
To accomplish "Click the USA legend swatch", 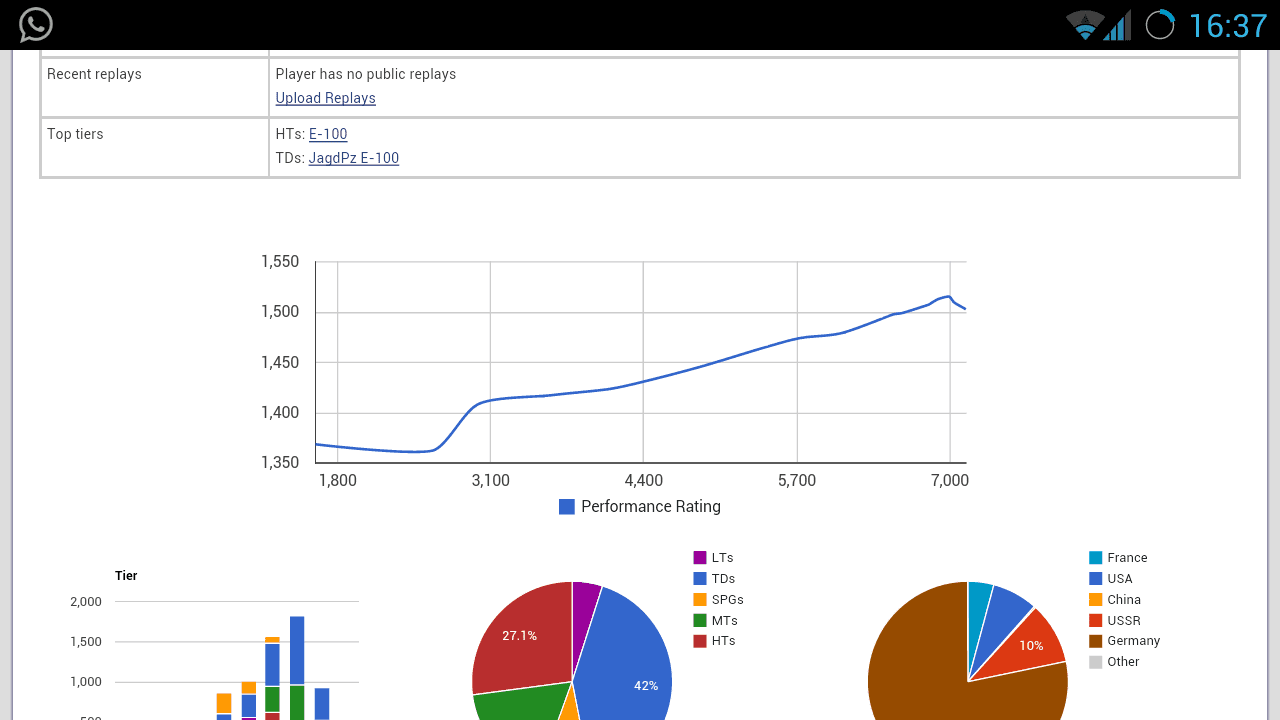I will [x=1096, y=579].
